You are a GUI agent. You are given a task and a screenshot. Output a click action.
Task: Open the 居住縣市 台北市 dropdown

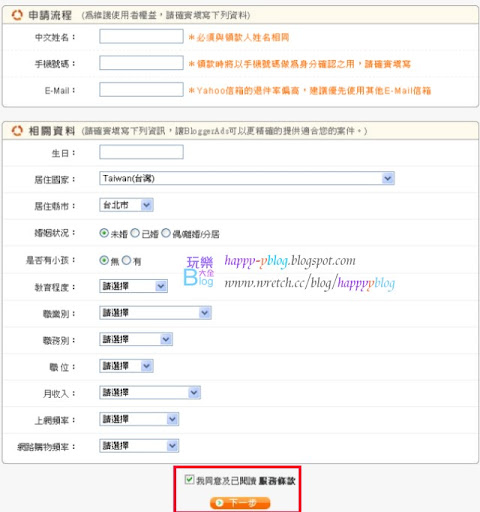pos(126,205)
